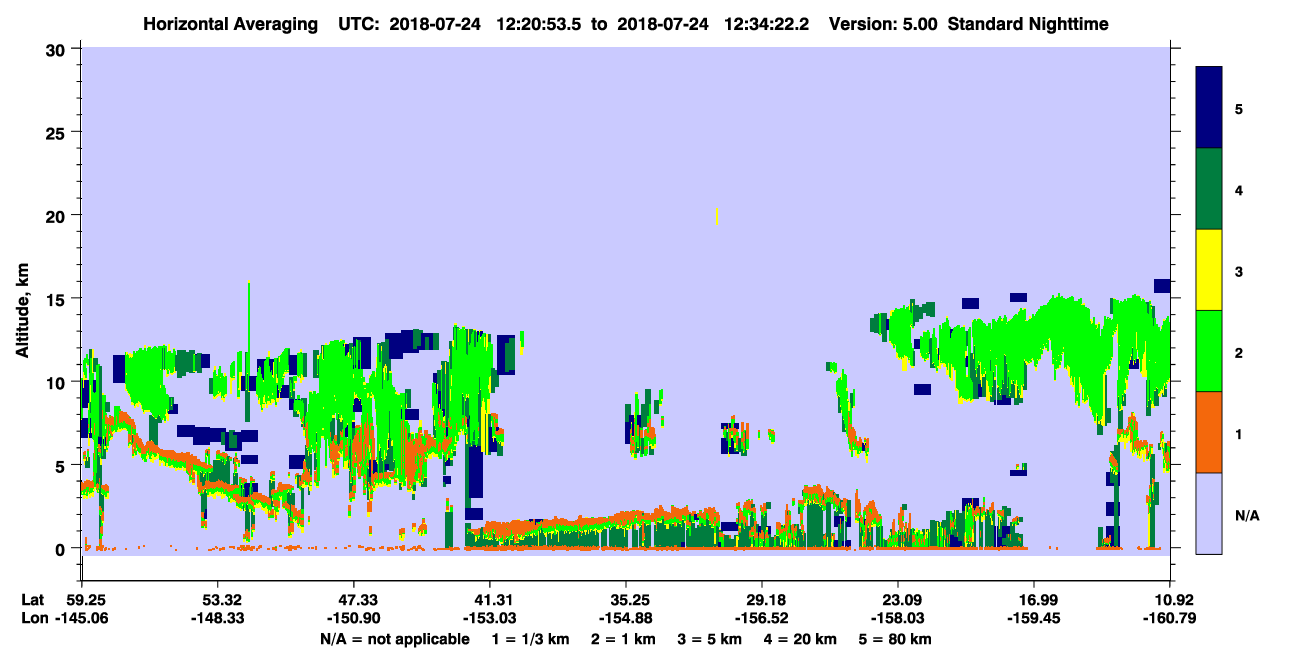Click the 'Version: 5.00' text
This screenshot has width=1300, height=667.
pyautogui.click(x=883, y=24)
